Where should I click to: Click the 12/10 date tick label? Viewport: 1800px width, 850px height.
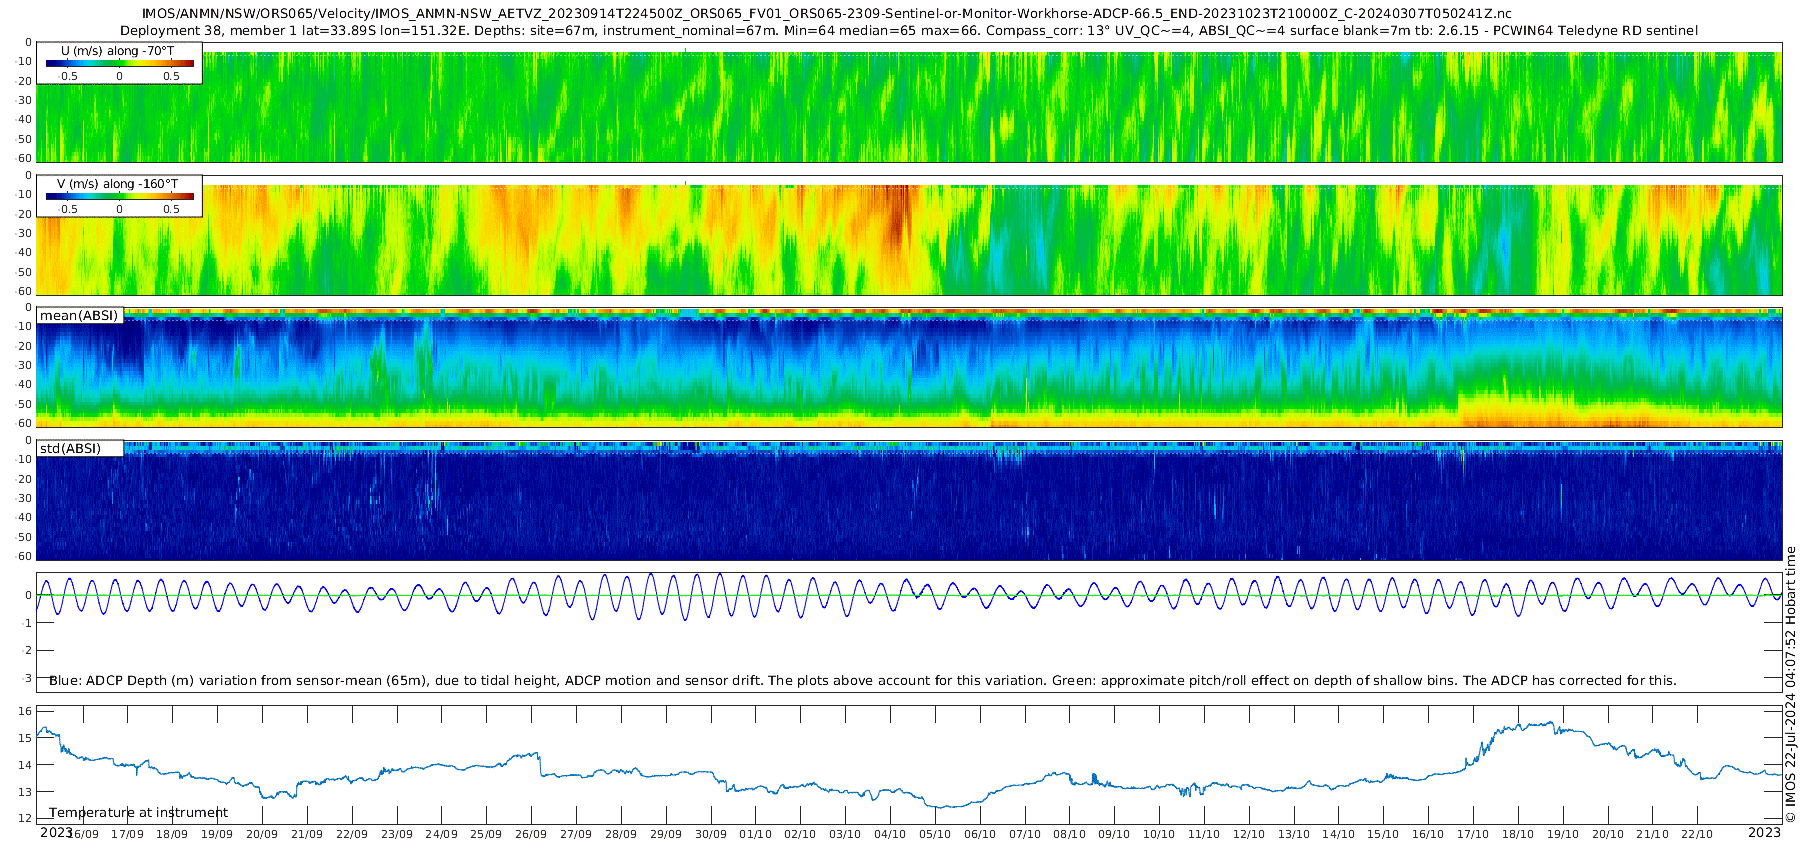pyautogui.click(x=1249, y=834)
